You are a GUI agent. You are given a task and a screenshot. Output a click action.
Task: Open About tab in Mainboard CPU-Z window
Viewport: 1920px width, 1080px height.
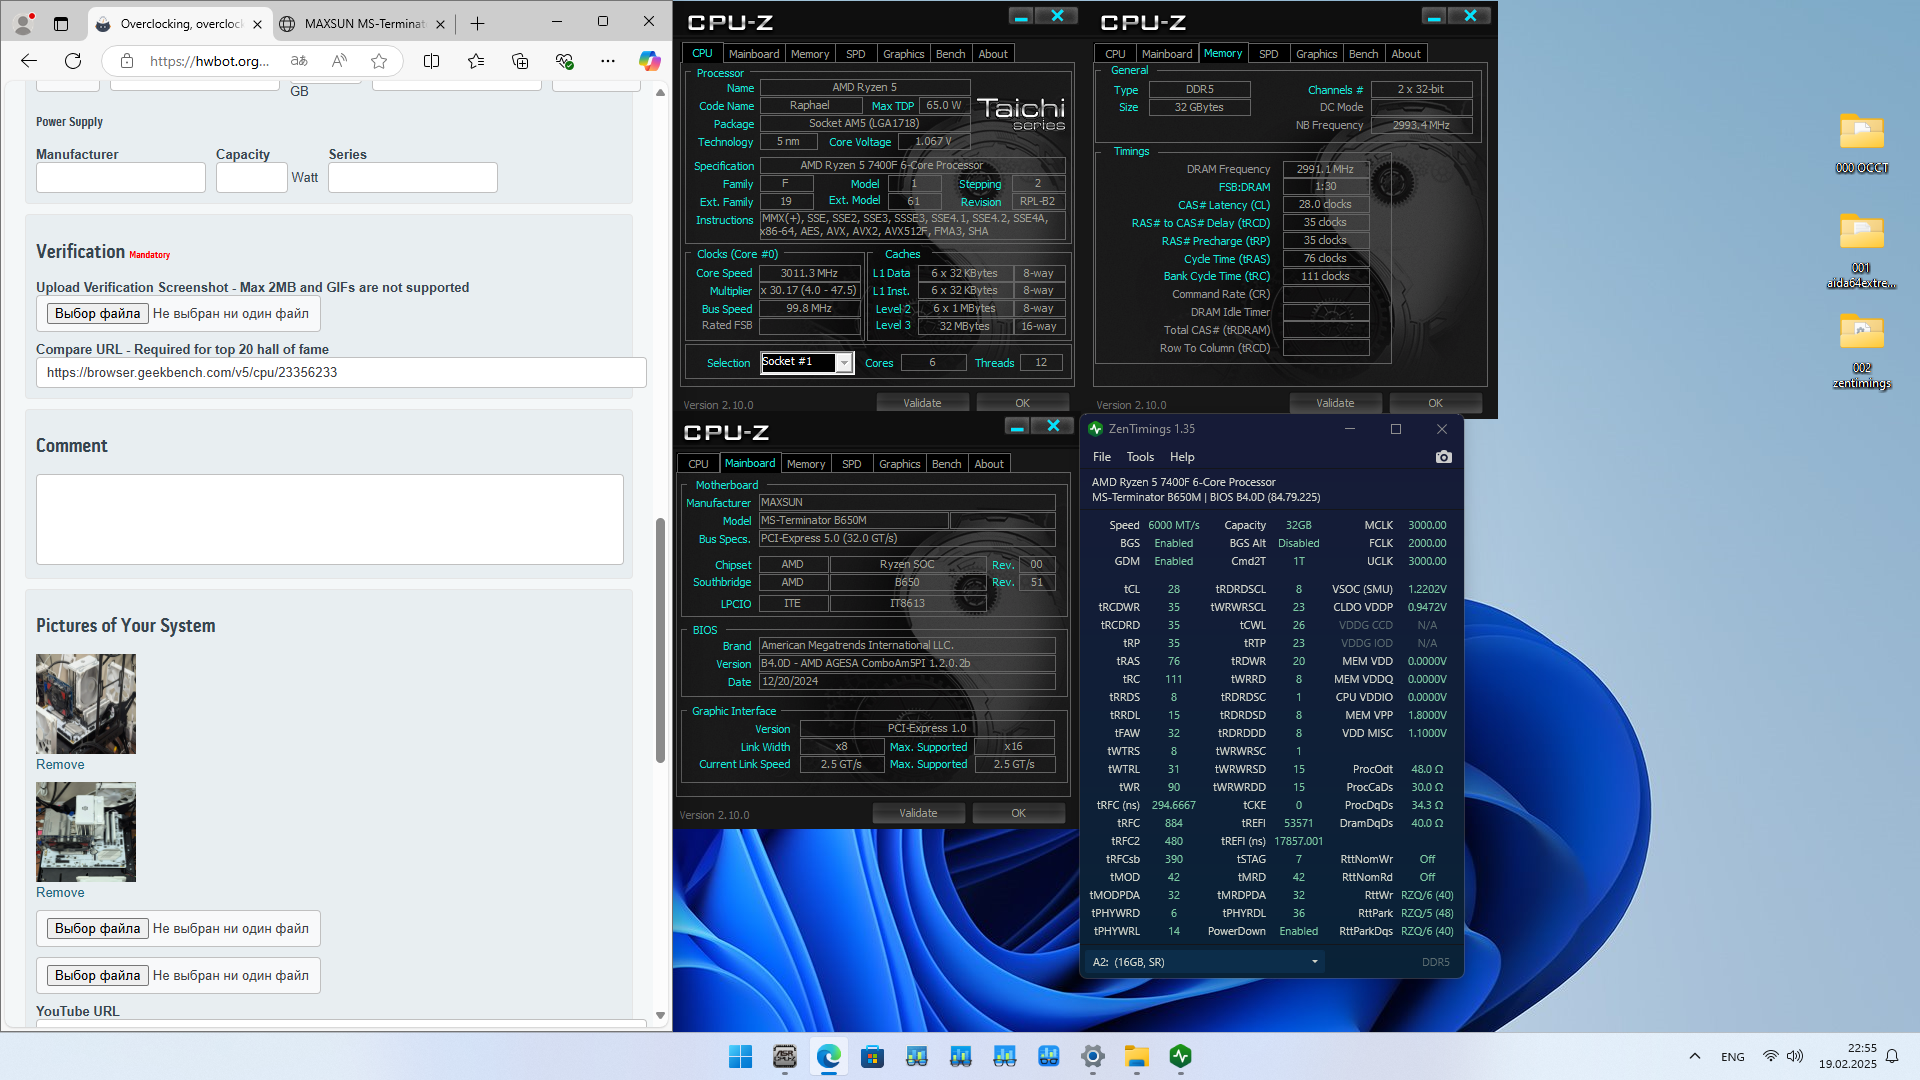[x=988, y=464]
